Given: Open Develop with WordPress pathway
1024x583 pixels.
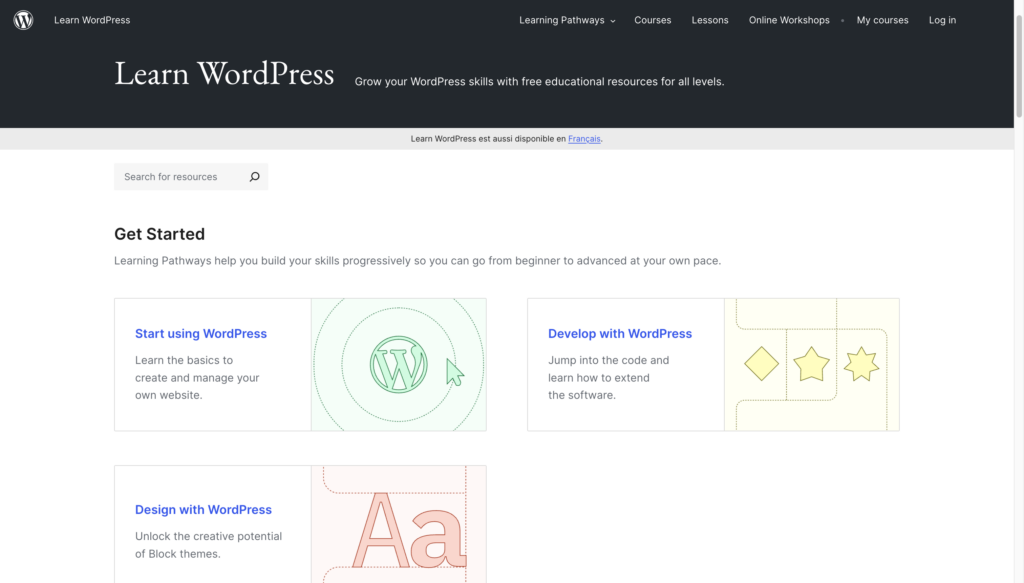Looking at the screenshot, I should coord(620,334).
